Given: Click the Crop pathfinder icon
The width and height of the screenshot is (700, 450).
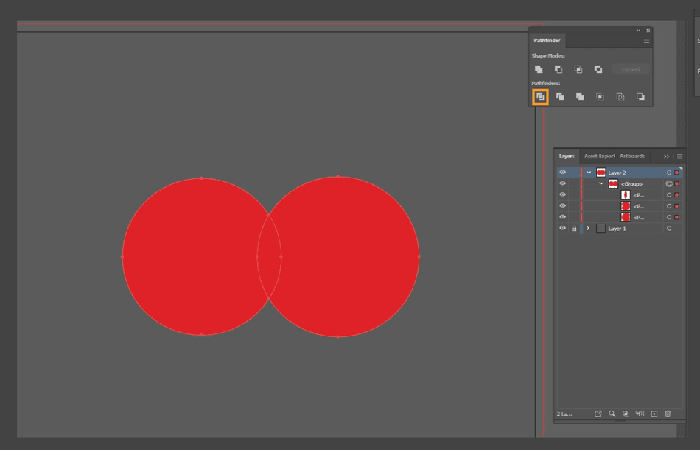Looking at the screenshot, I should pyautogui.click(x=600, y=96).
